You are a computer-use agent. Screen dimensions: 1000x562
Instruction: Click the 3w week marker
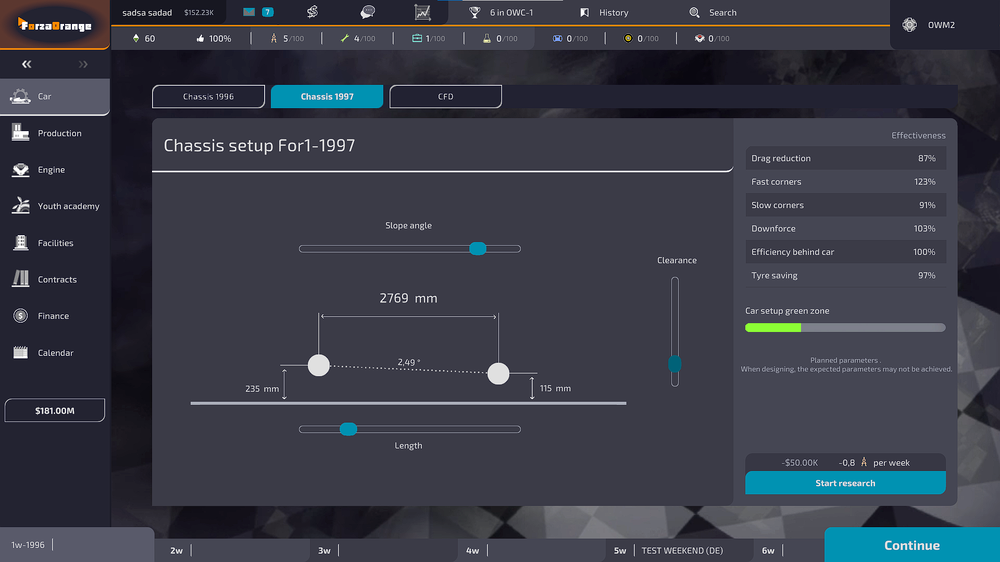click(x=325, y=551)
